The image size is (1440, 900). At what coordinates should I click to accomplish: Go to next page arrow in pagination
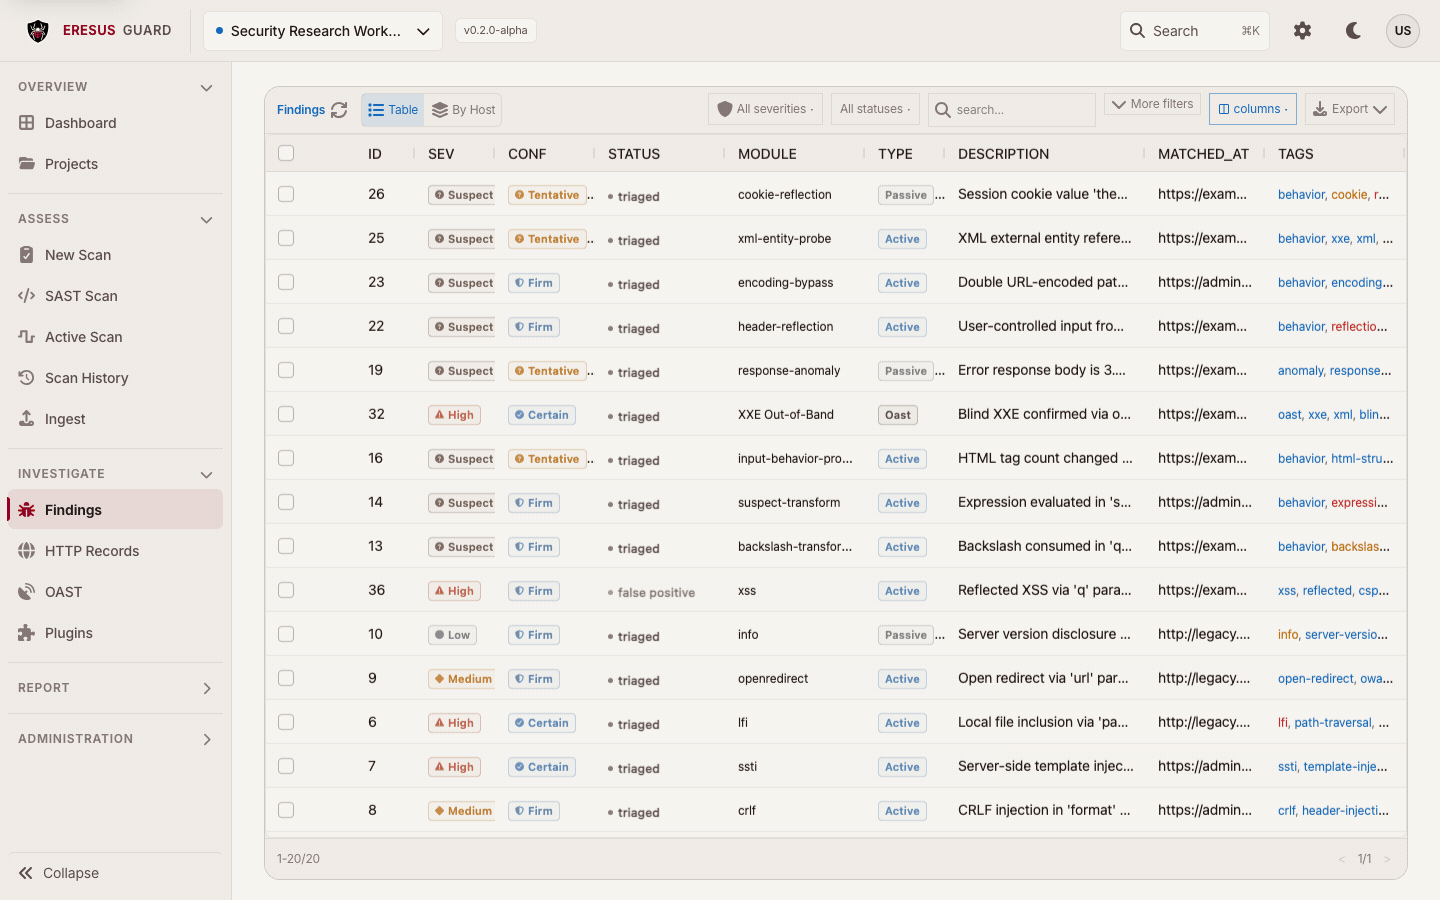tap(1387, 859)
